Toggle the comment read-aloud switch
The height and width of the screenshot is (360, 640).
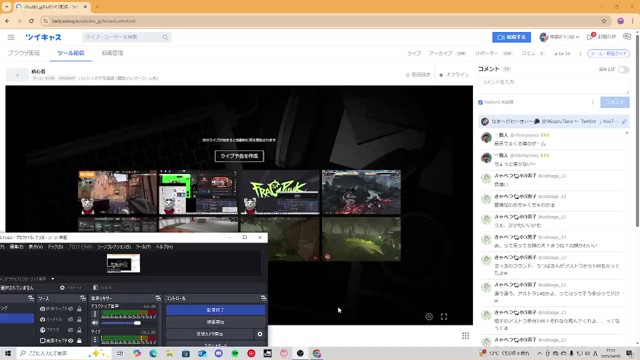tap(623, 69)
